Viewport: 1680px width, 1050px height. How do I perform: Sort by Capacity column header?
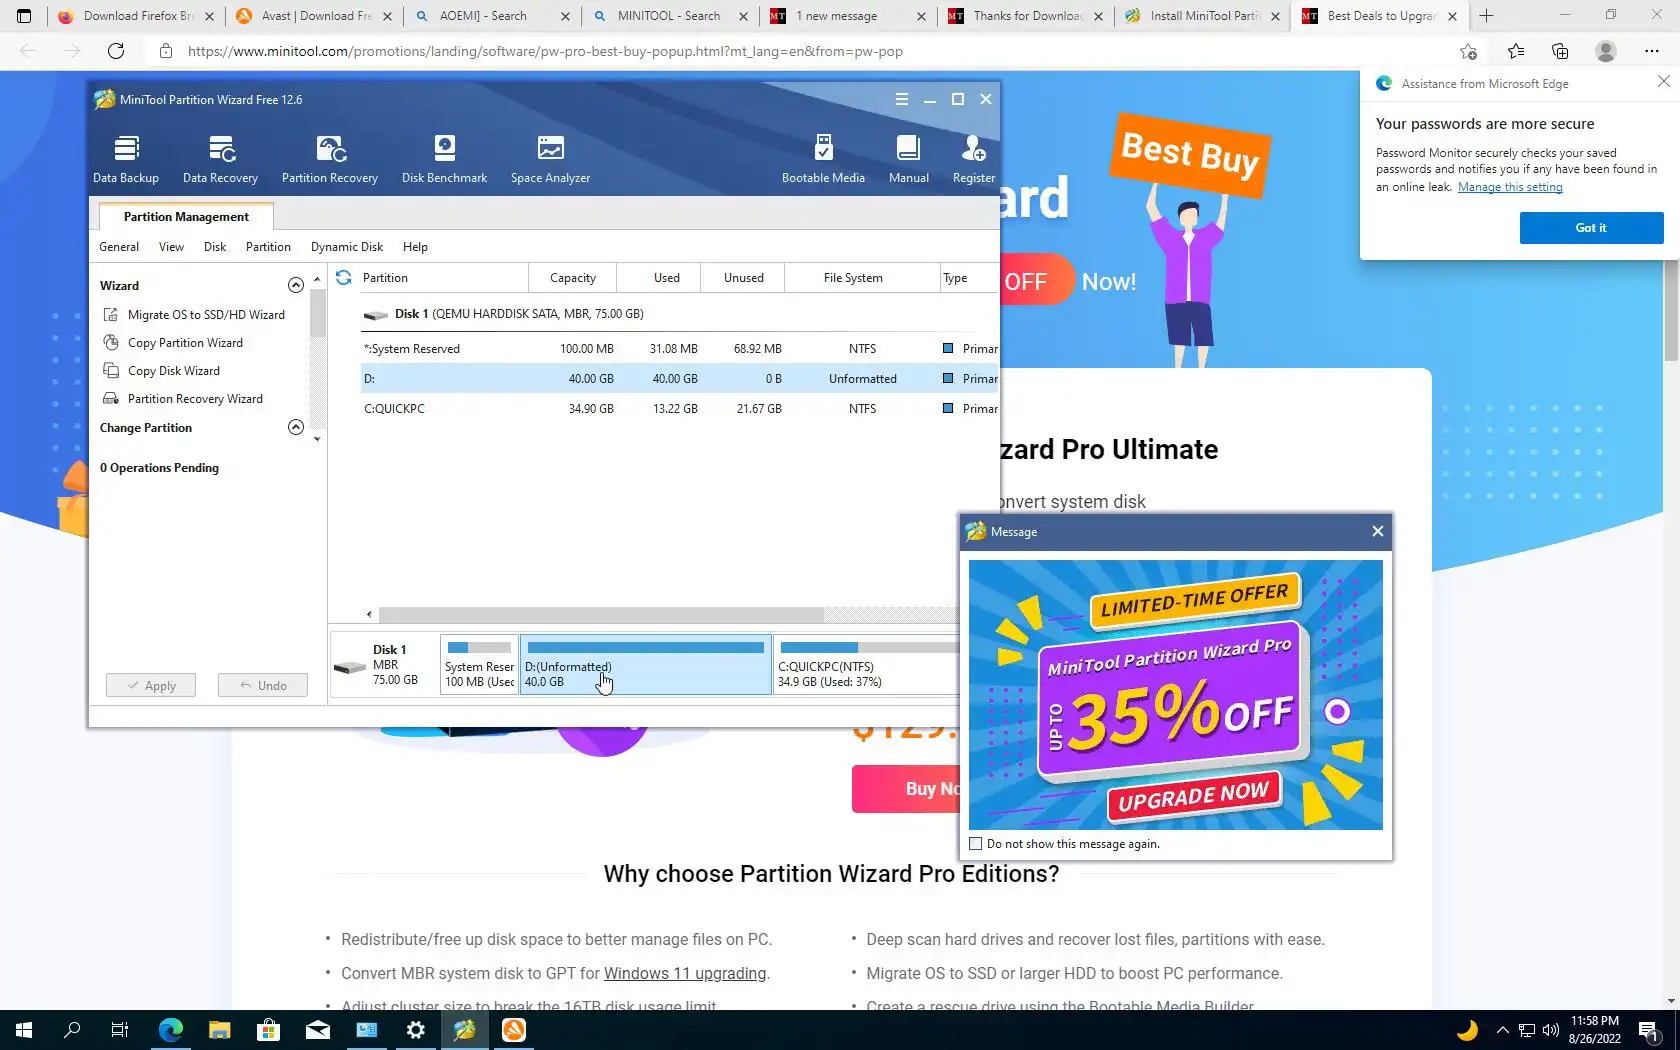(x=573, y=278)
